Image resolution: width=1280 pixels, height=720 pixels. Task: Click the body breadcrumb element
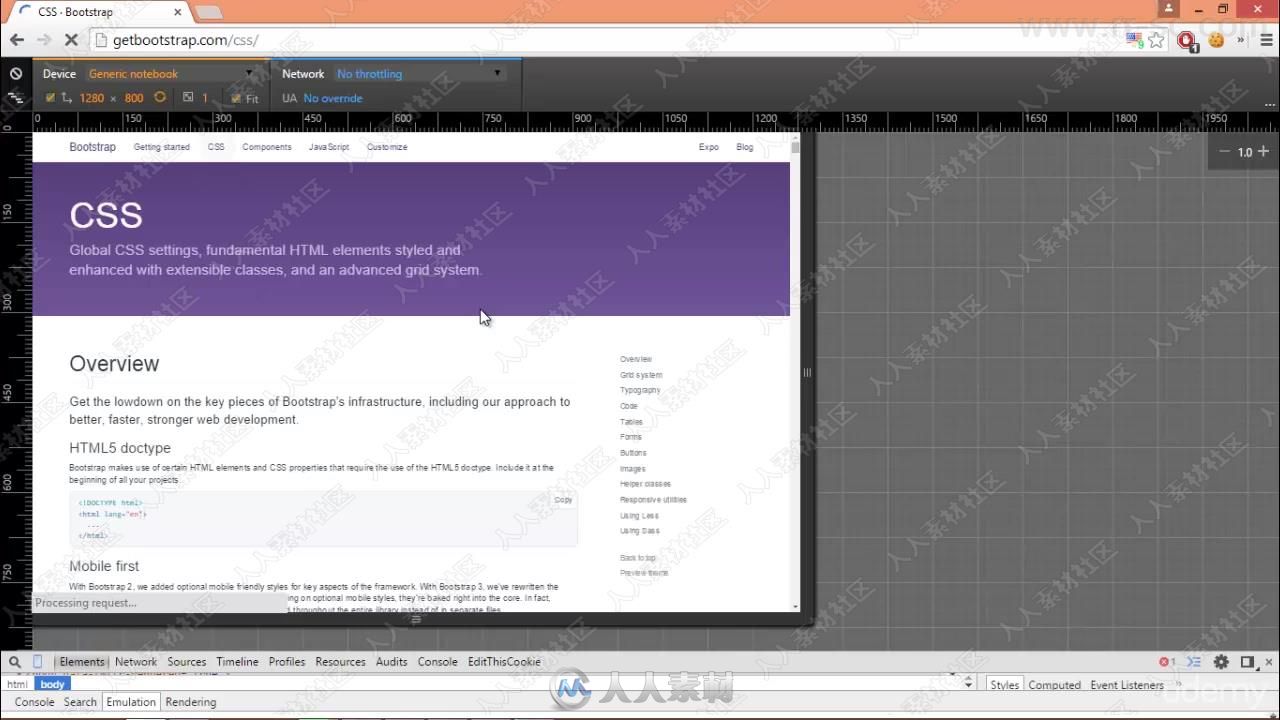53,685
